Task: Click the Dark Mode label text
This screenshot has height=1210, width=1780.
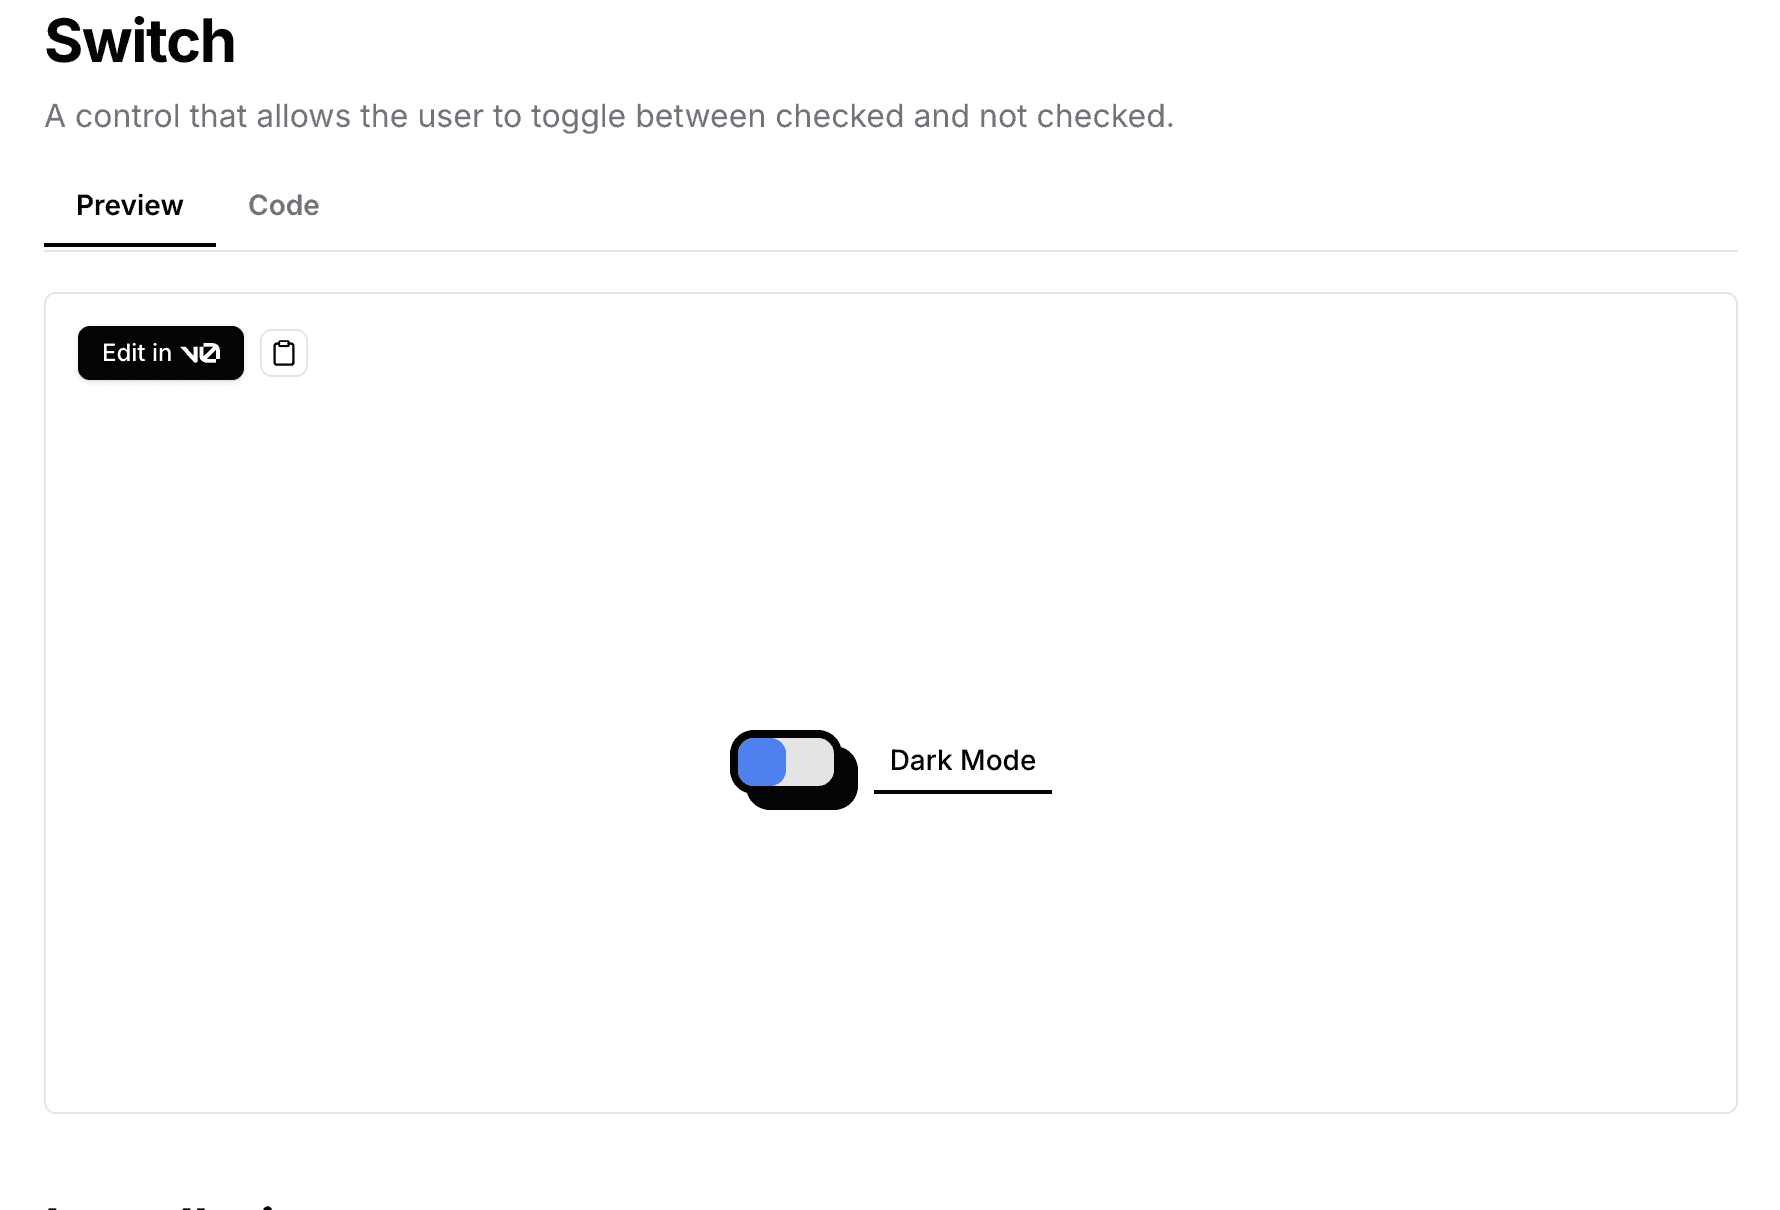Action: 963,760
